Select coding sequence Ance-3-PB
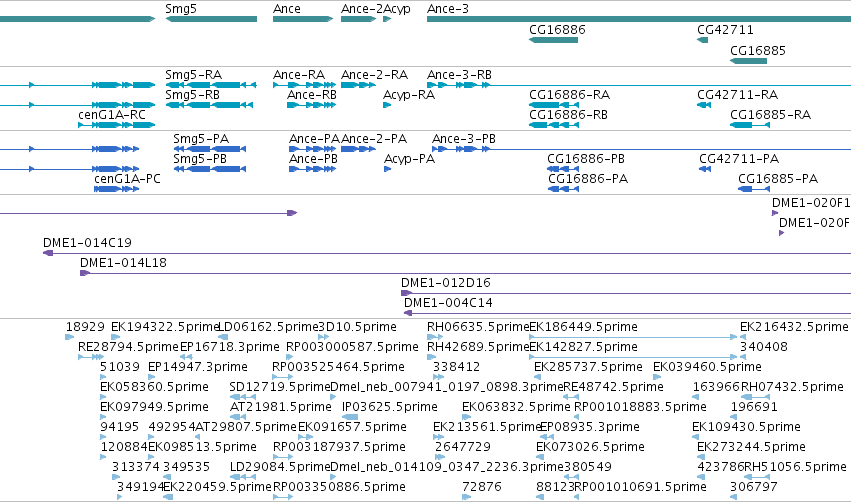Viewport: 851px width, 502px height. pos(642,149)
